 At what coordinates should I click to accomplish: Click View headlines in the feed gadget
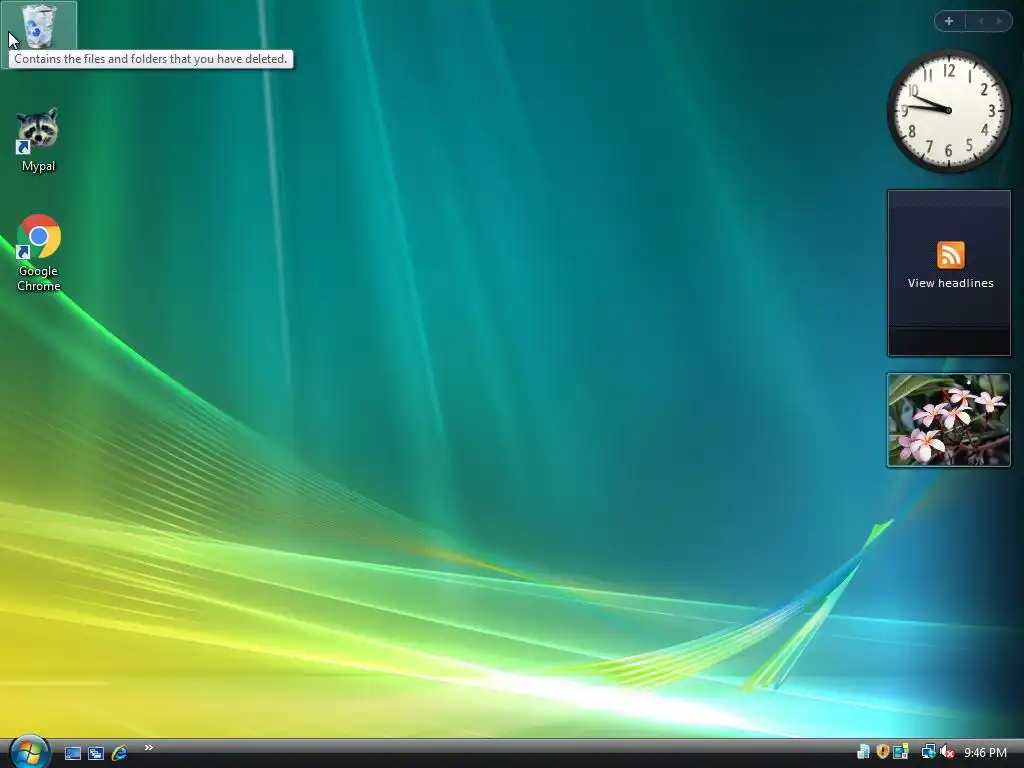coord(950,283)
